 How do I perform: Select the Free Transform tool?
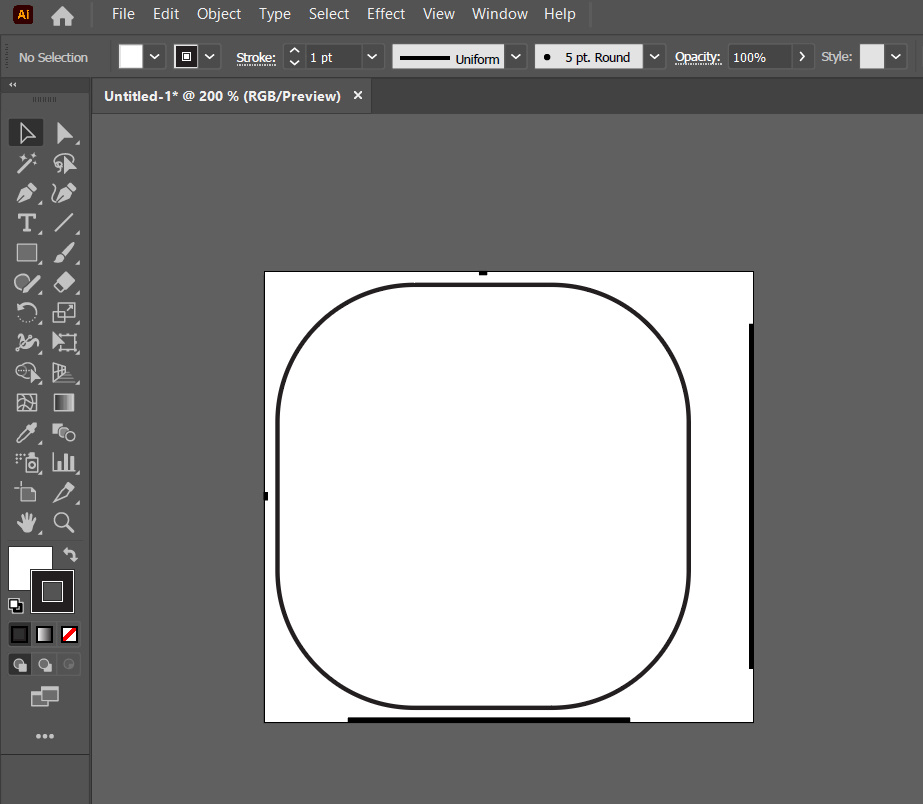(x=64, y=343)
